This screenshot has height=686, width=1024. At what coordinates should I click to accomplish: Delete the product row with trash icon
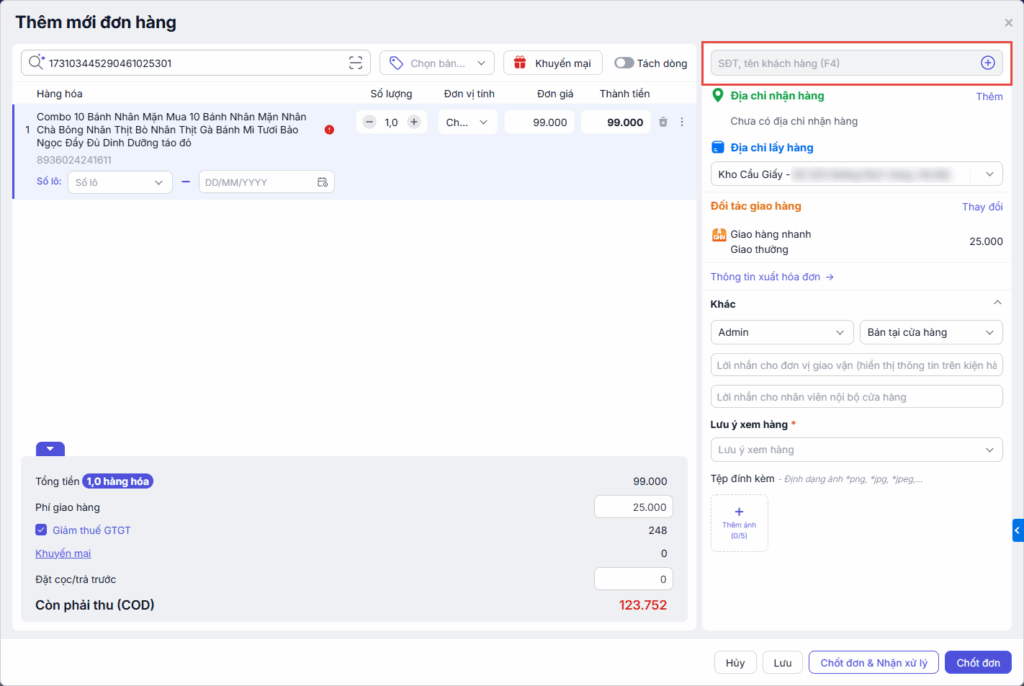pos(663,122)
